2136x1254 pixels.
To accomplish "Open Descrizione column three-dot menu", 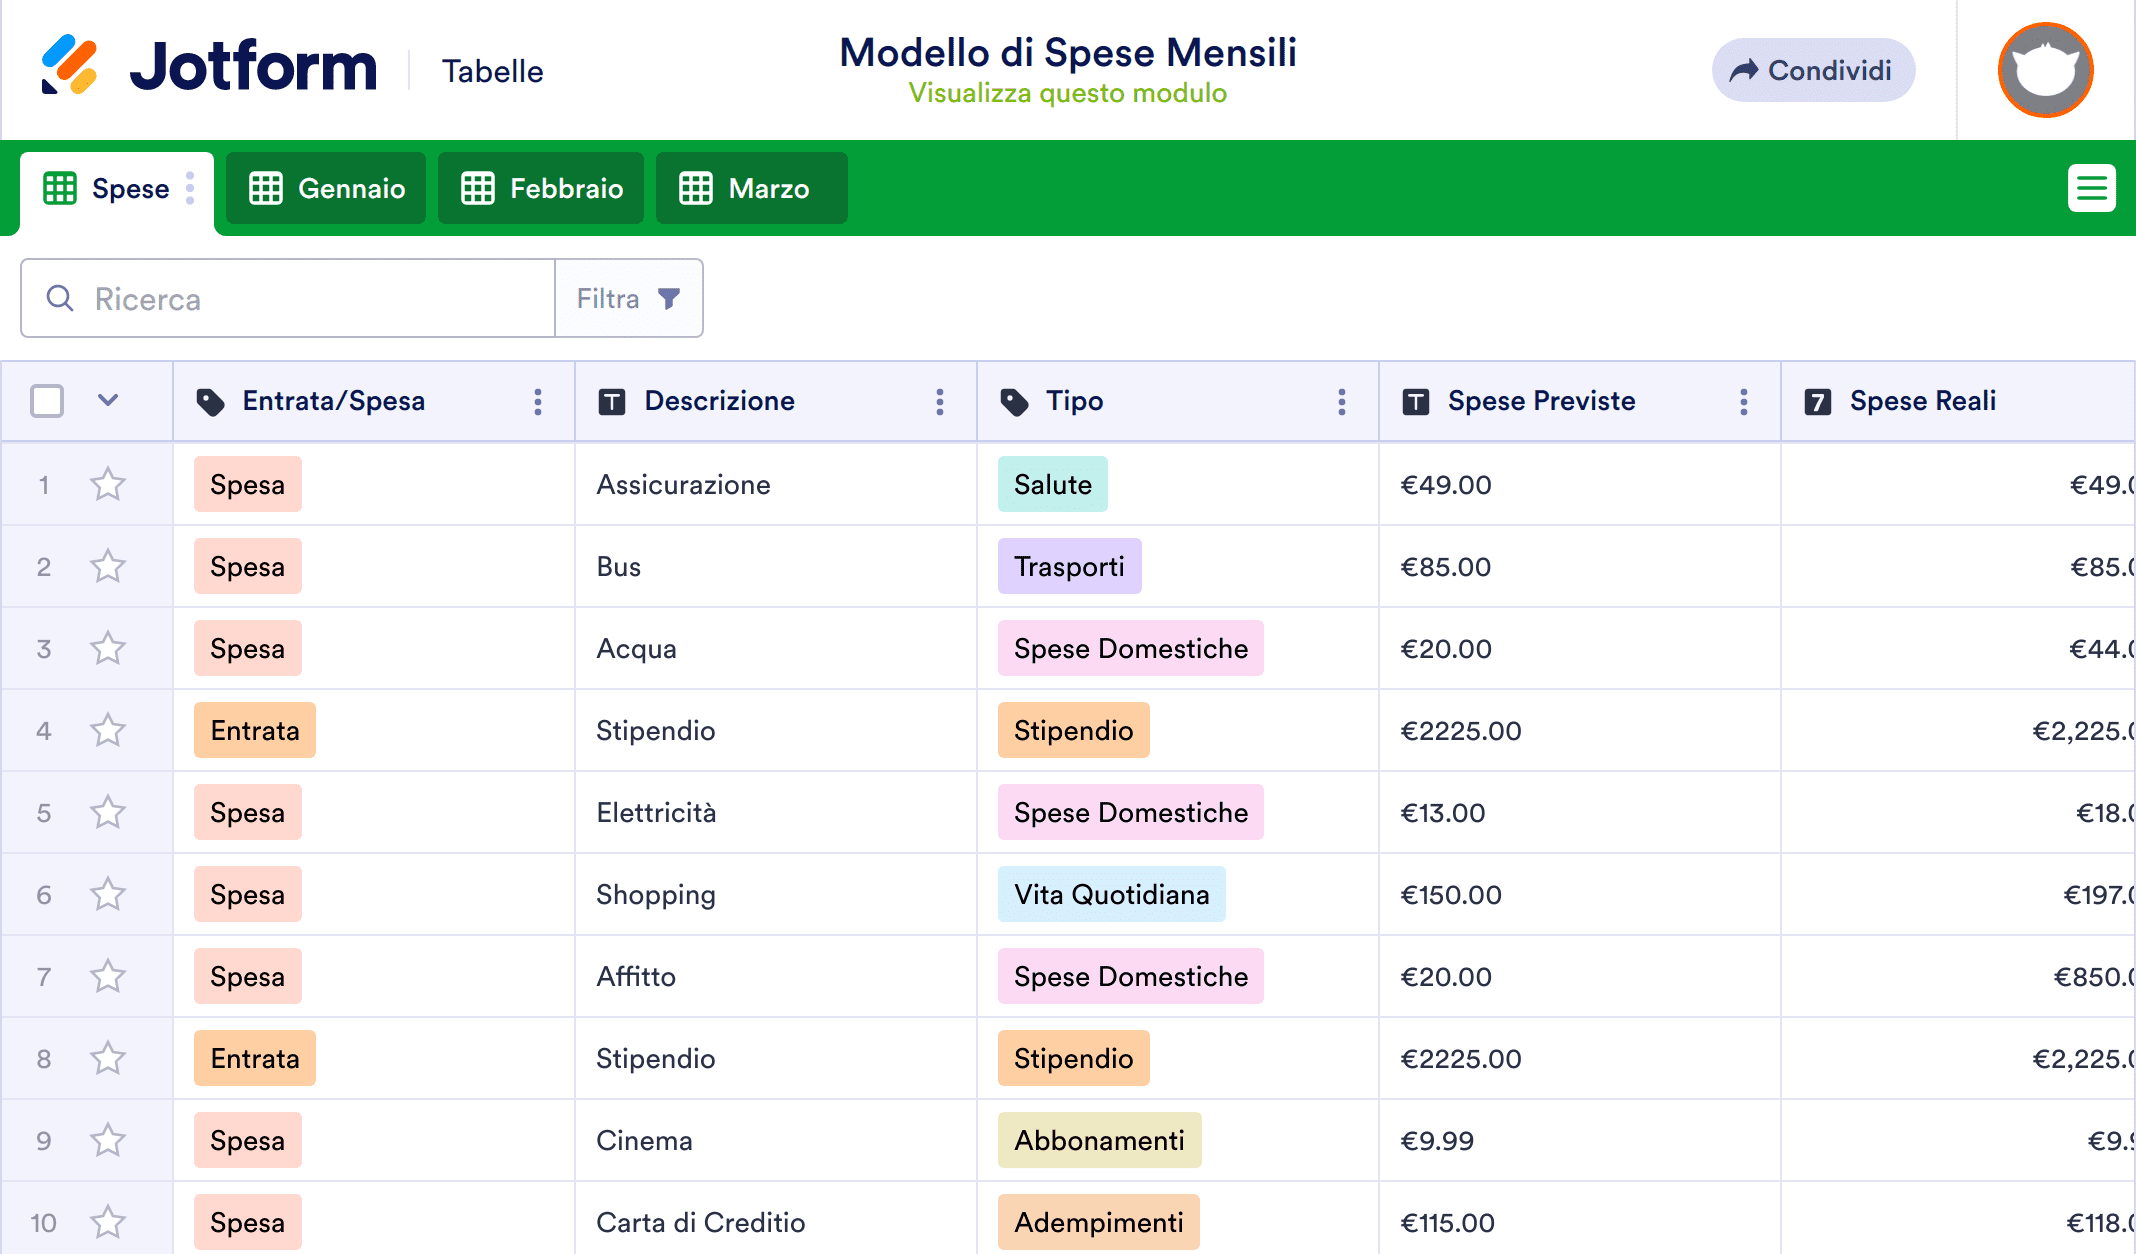I will click(940, 402).
